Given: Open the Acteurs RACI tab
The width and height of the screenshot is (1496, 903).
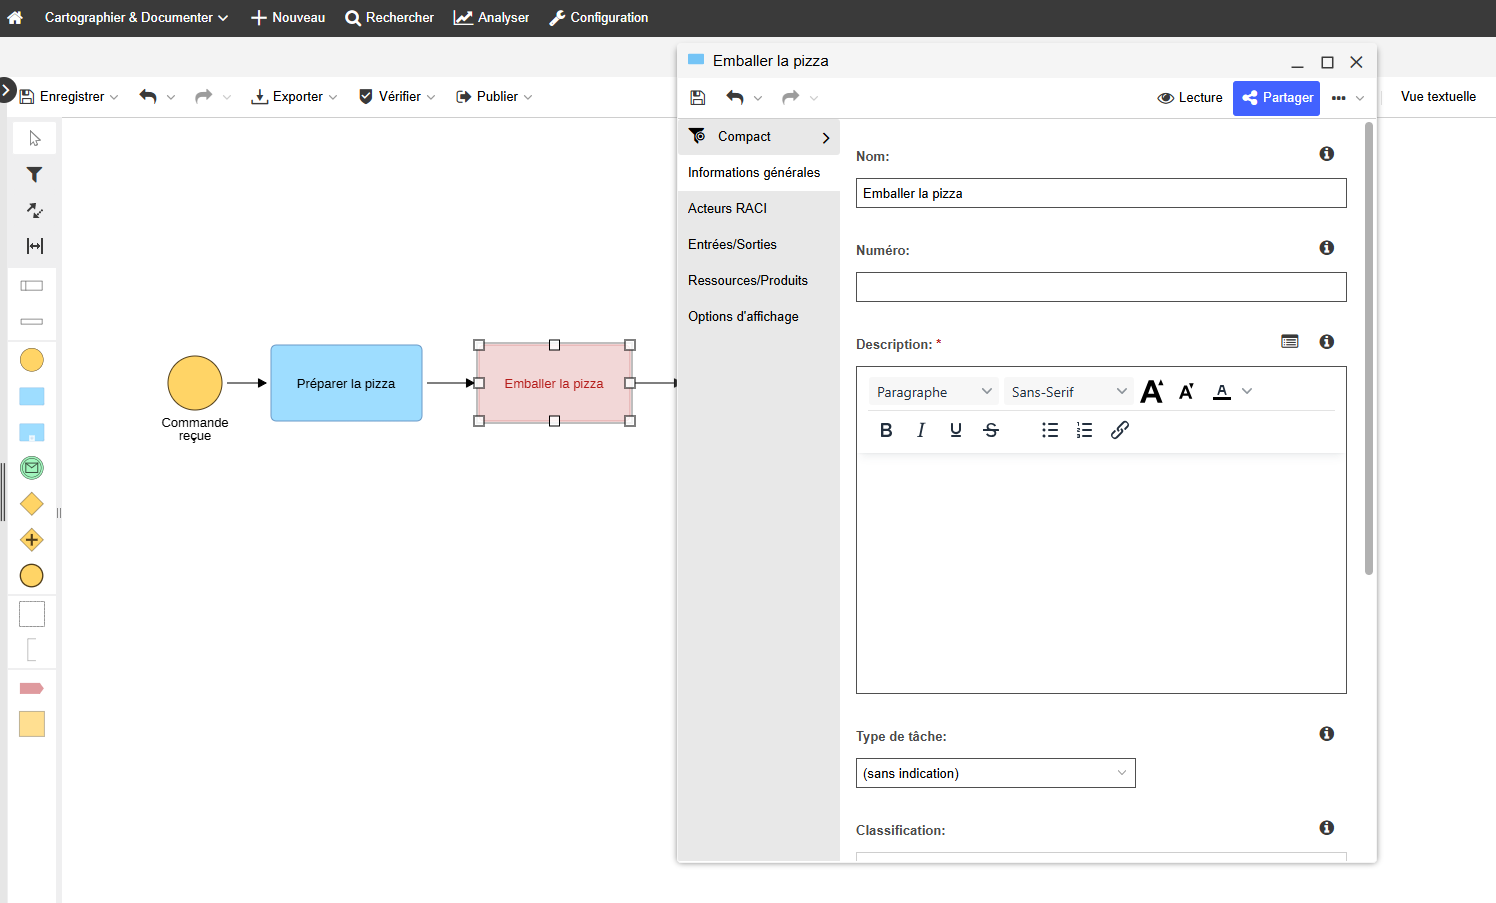Looking at the screenshot, I should [728, 208].
